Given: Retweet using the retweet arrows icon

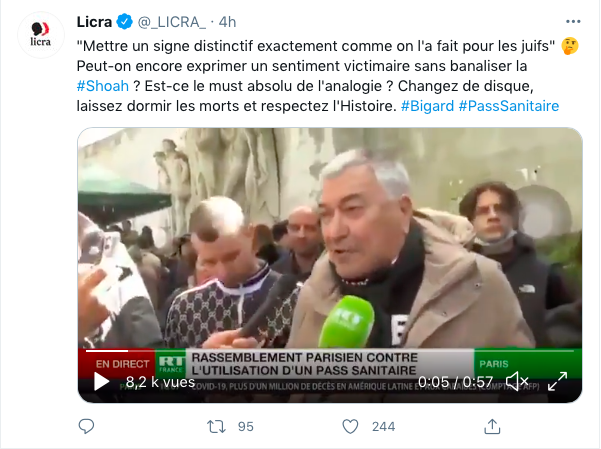Looking at the screenshot, I should 216,426.
